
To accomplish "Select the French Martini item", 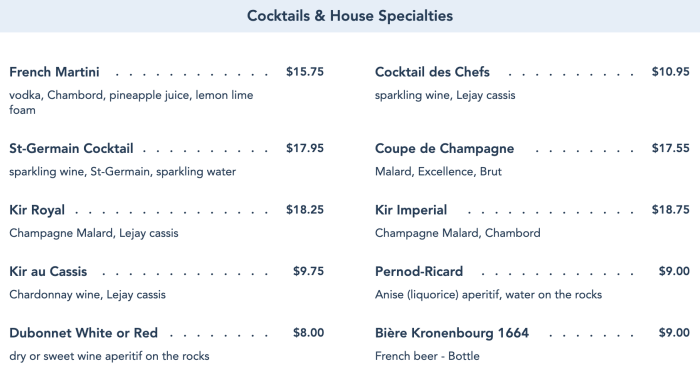I will pos(54,72).
